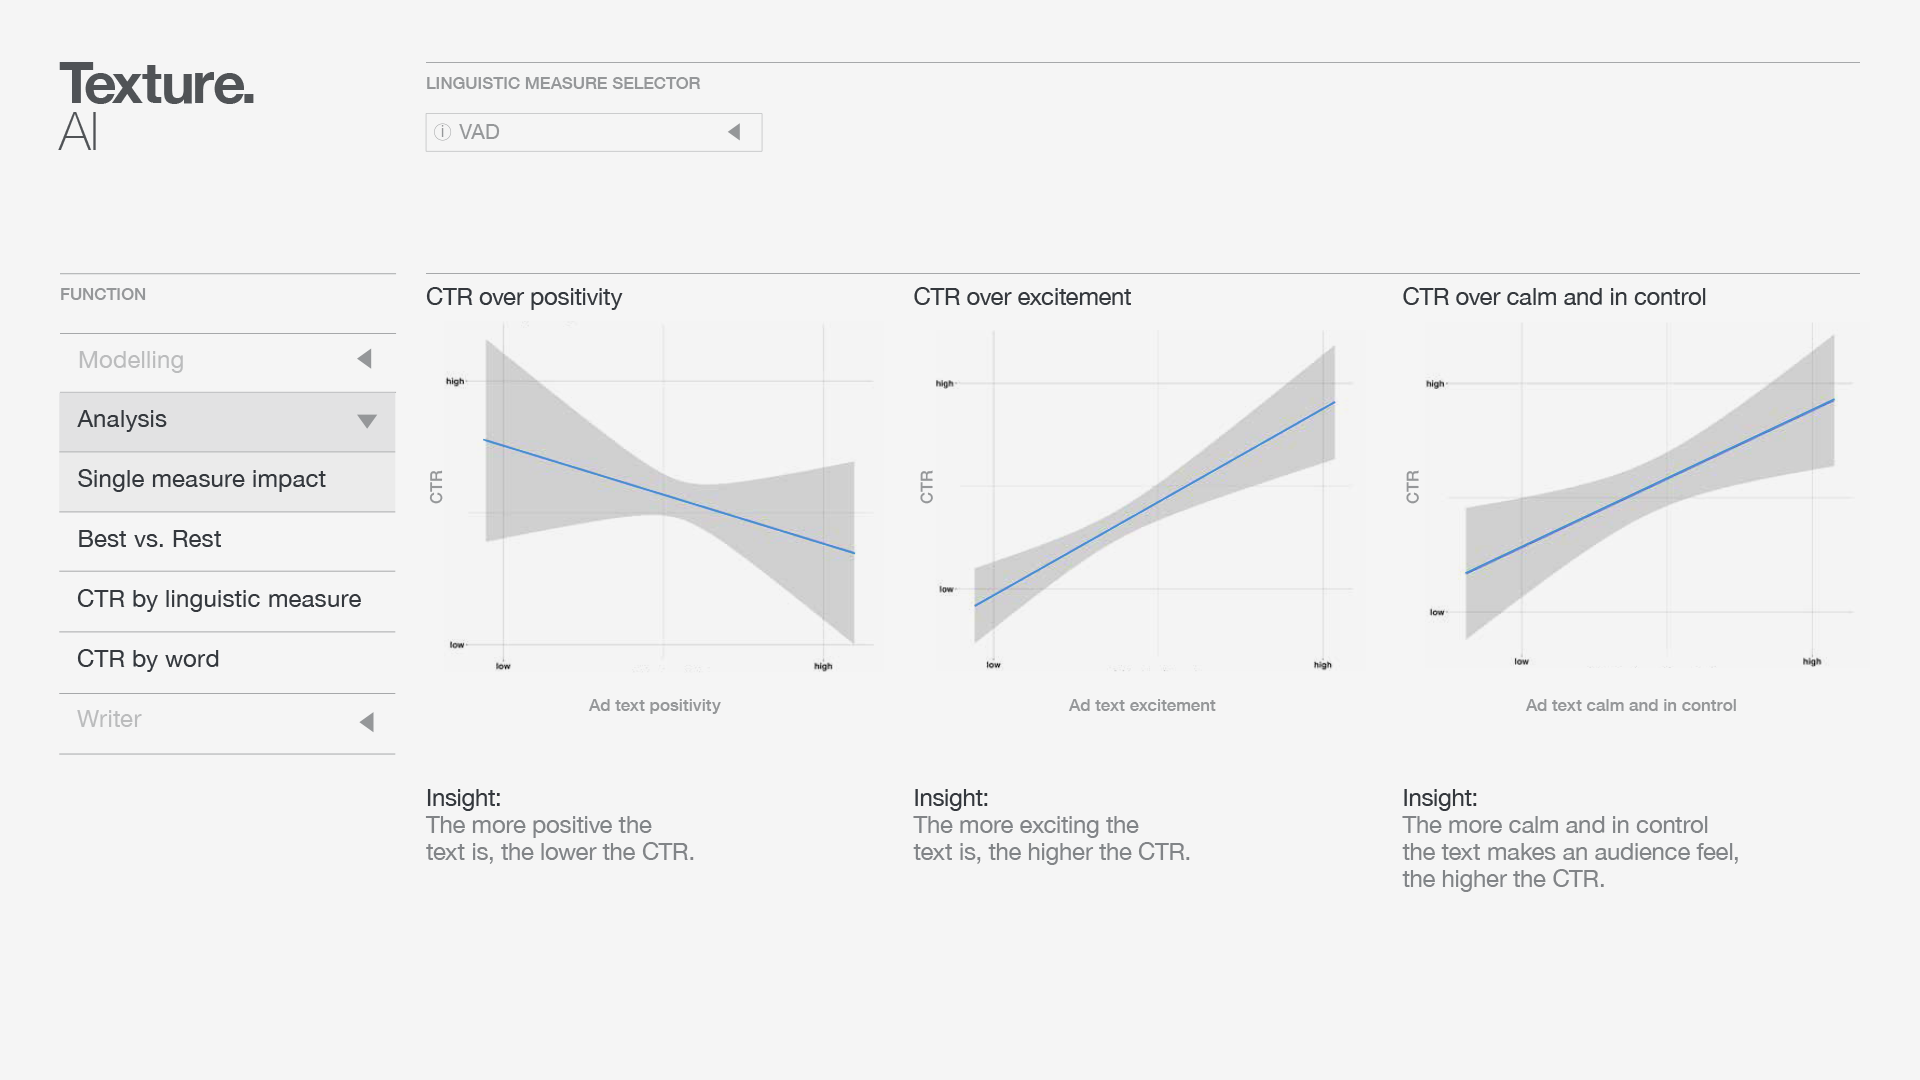1920x1080 pixels.
Task: Click the Analysis function label
Action: pyautogui.click(x=122, y=419)
